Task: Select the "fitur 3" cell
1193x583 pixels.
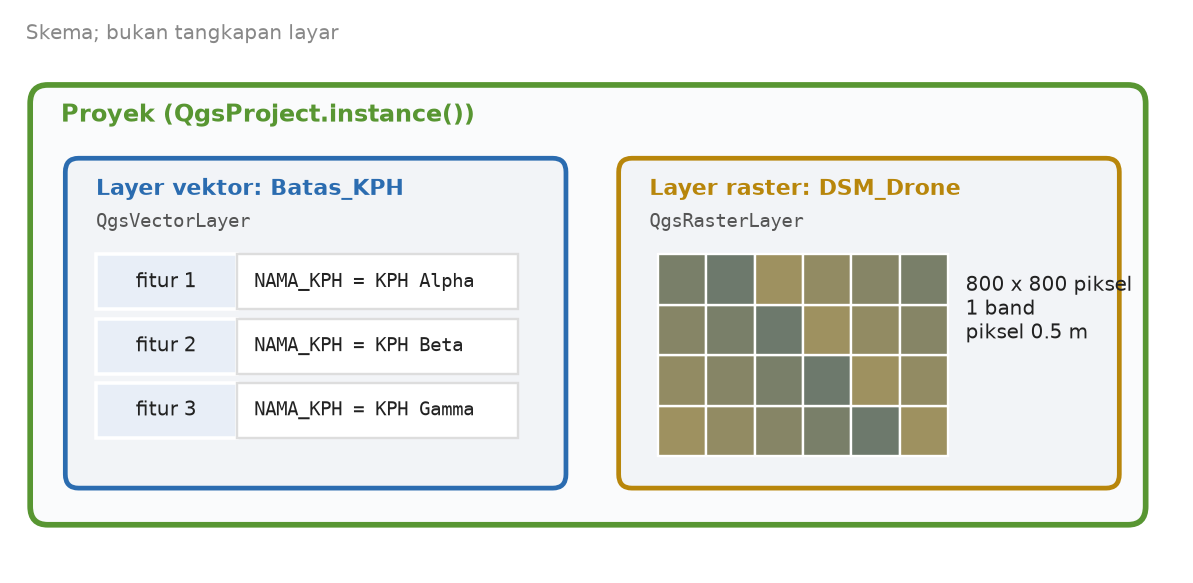Action: click(x=166, y=409)
